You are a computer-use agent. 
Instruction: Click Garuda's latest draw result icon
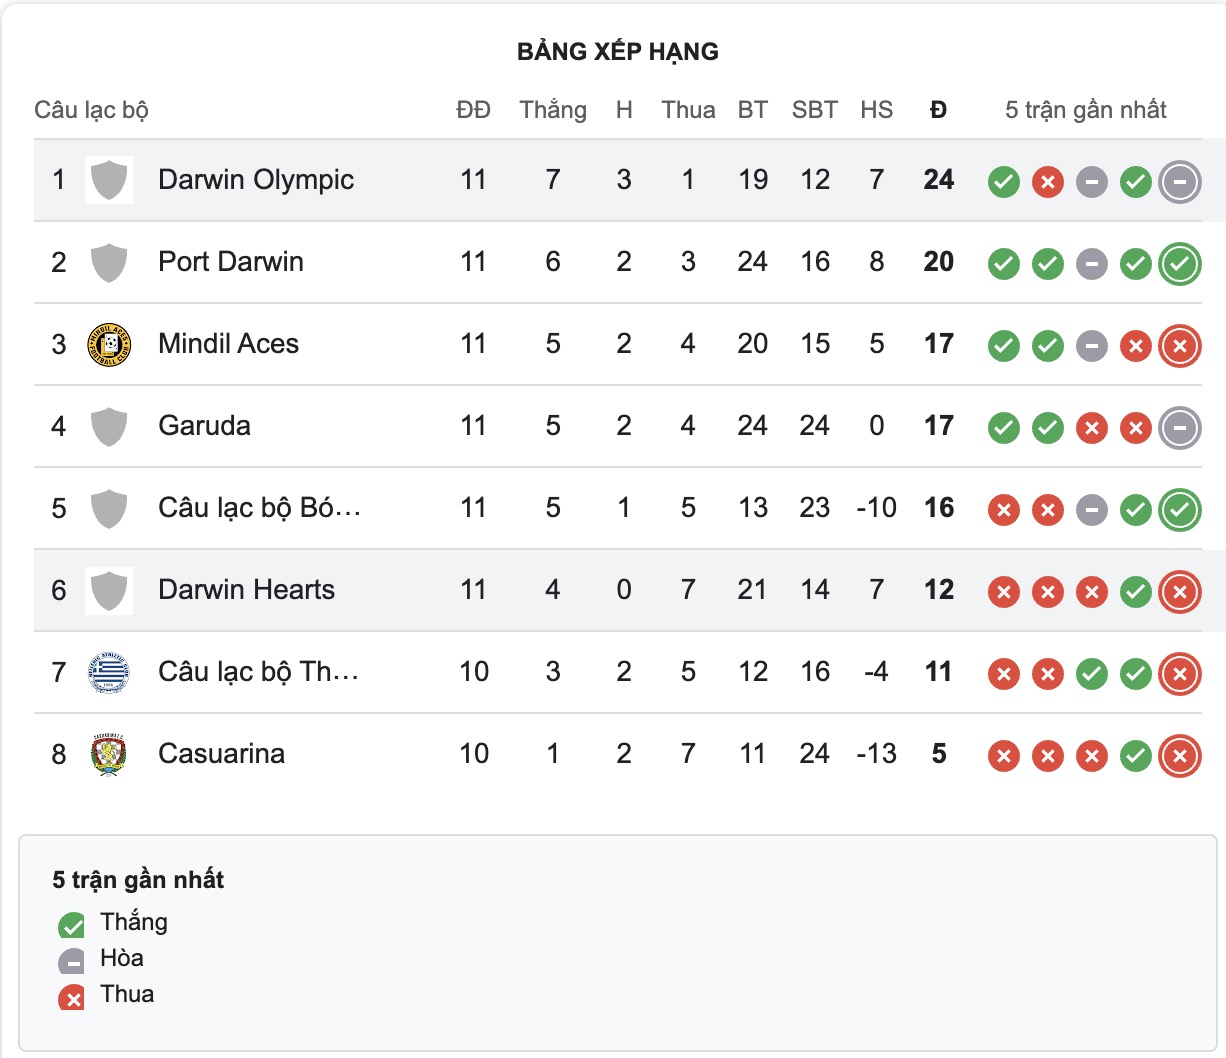point(1180,428)
